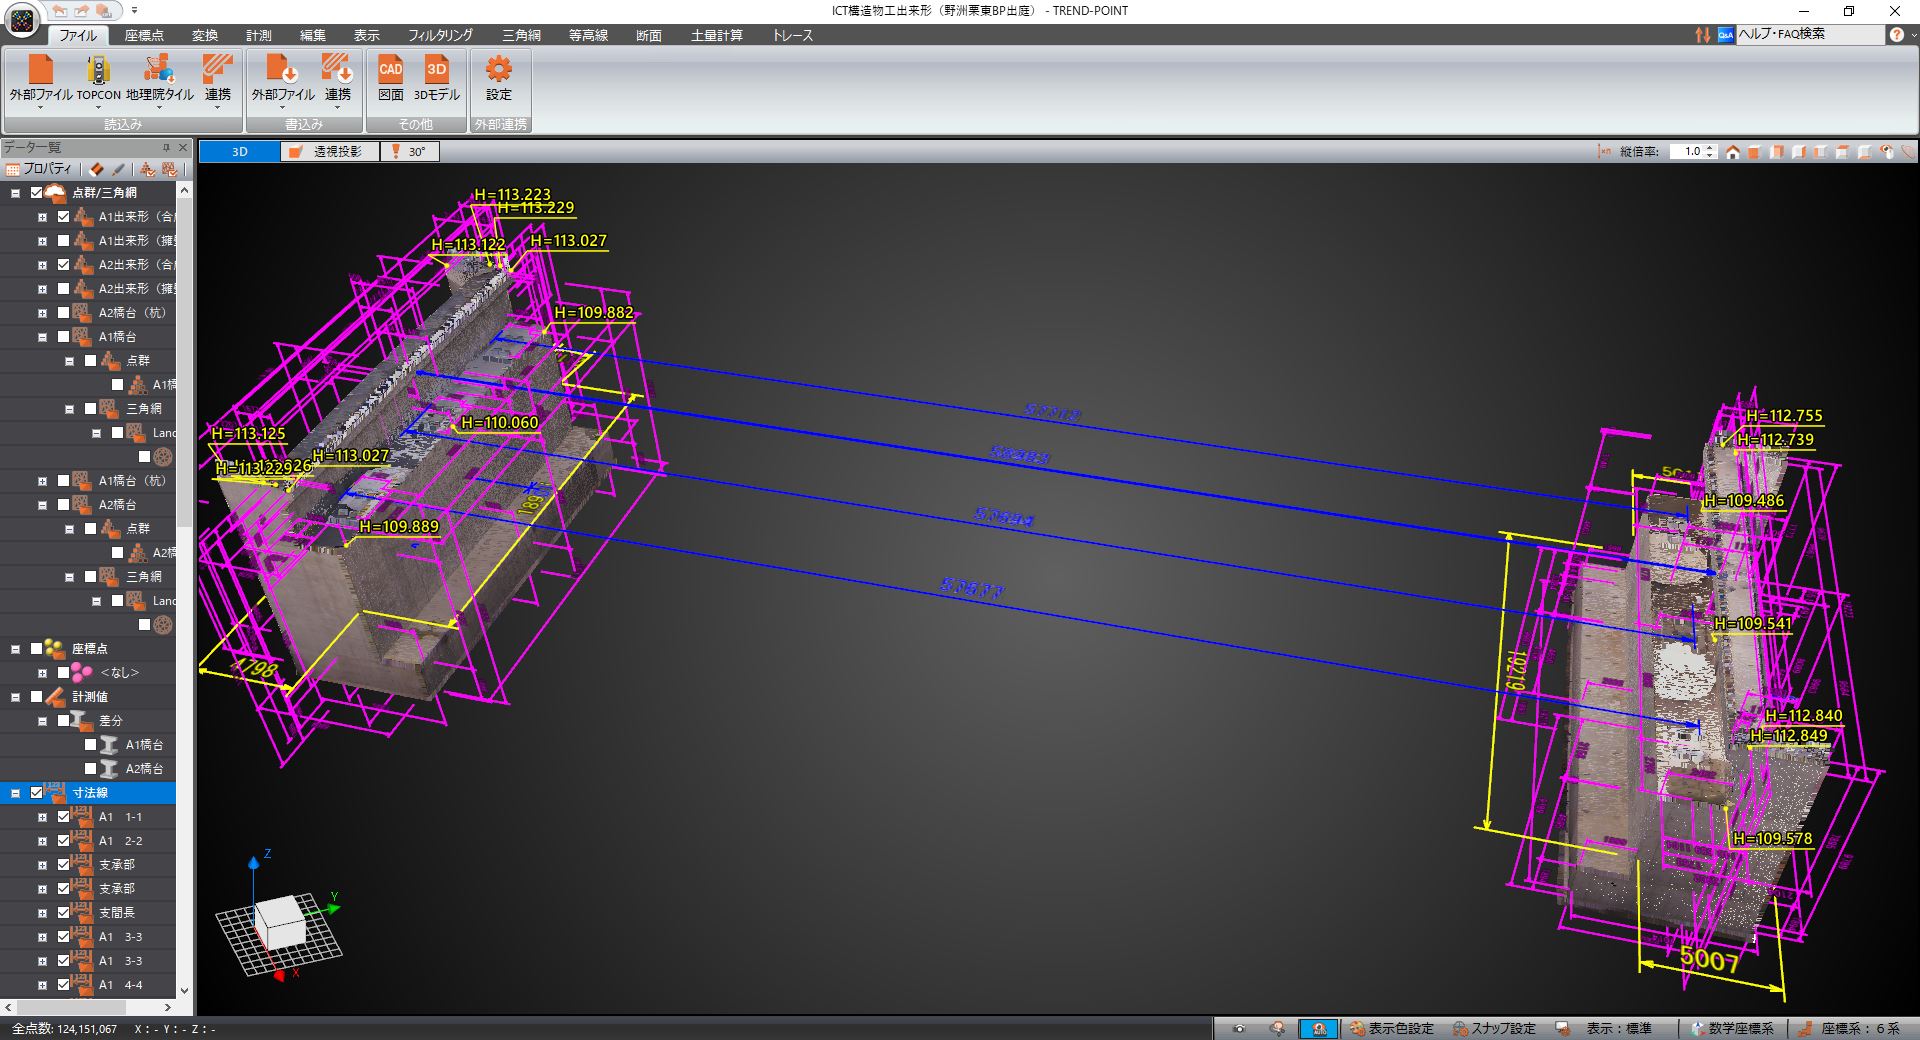Click the home view icon
The image size is (1920, 1040).
click(x=1733, y=152)
